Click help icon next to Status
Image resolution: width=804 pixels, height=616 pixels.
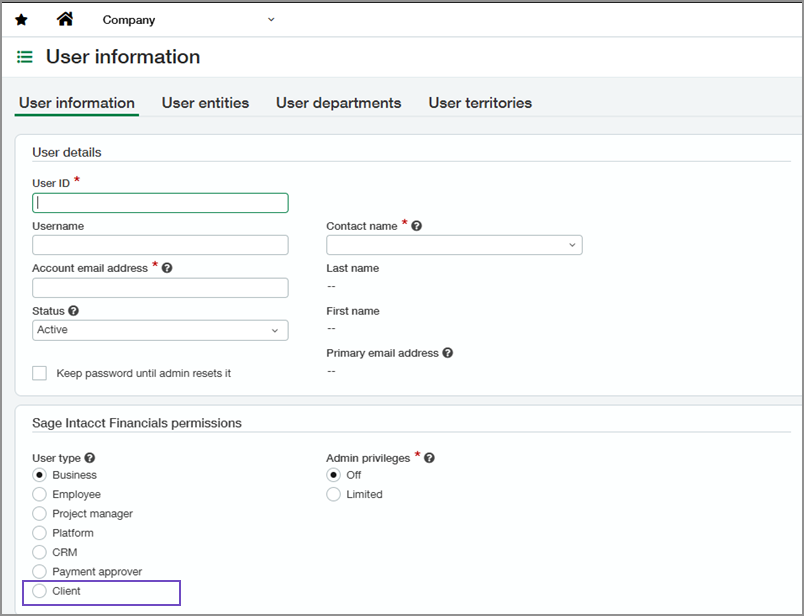[x=74, y=311]
